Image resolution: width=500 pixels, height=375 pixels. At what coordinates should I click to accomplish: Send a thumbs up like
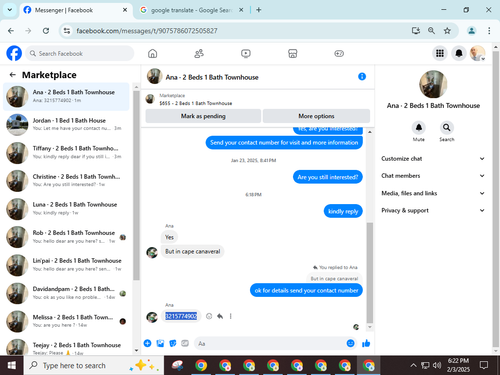tap(366, 343)
